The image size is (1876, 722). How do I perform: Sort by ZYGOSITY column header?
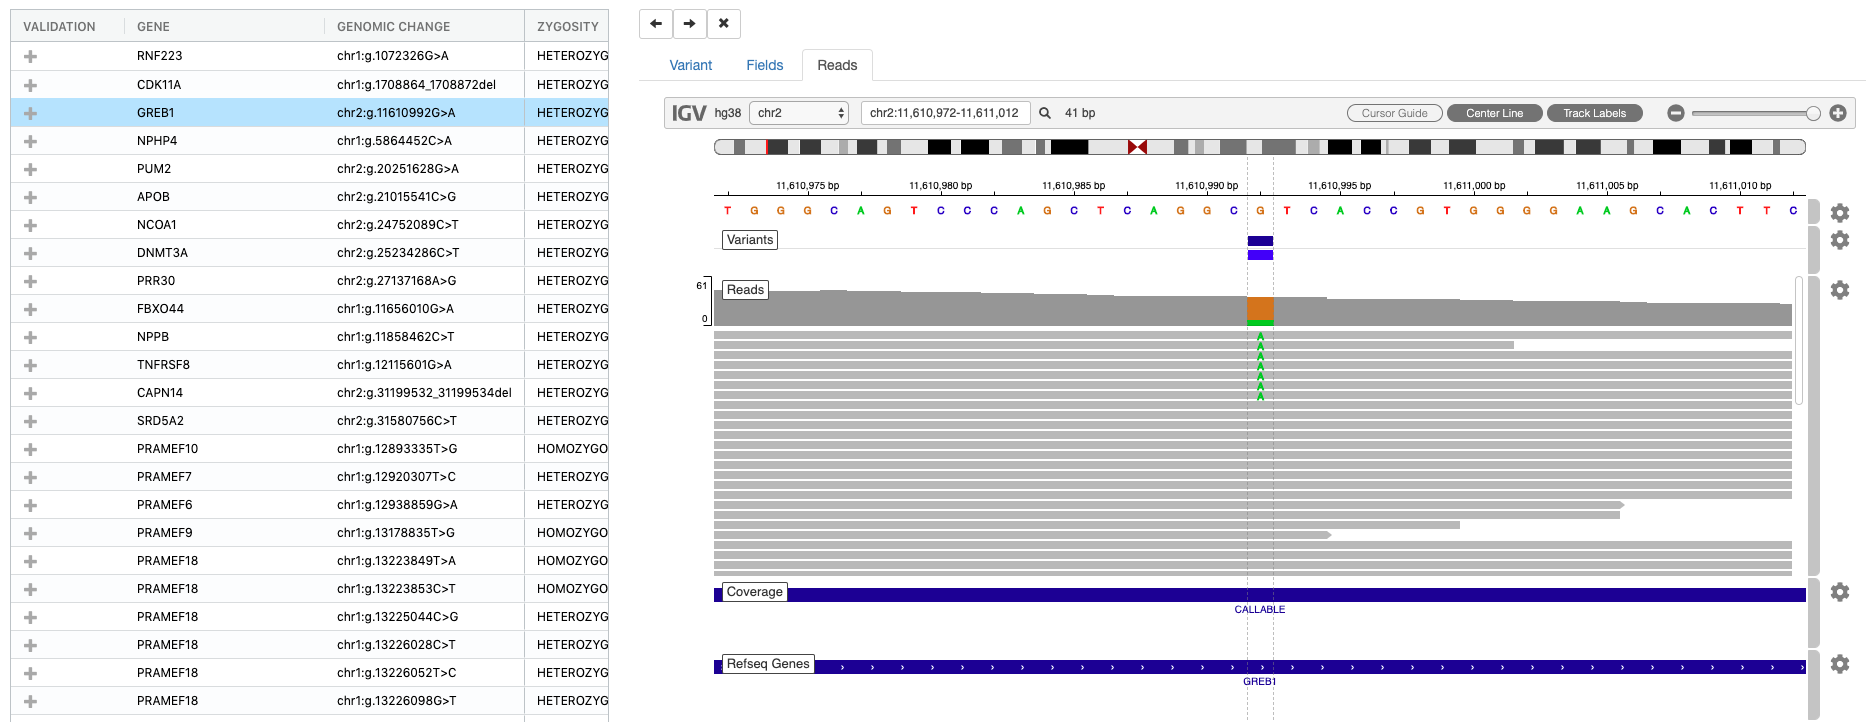pyautogui.click(x=568, y=27)
